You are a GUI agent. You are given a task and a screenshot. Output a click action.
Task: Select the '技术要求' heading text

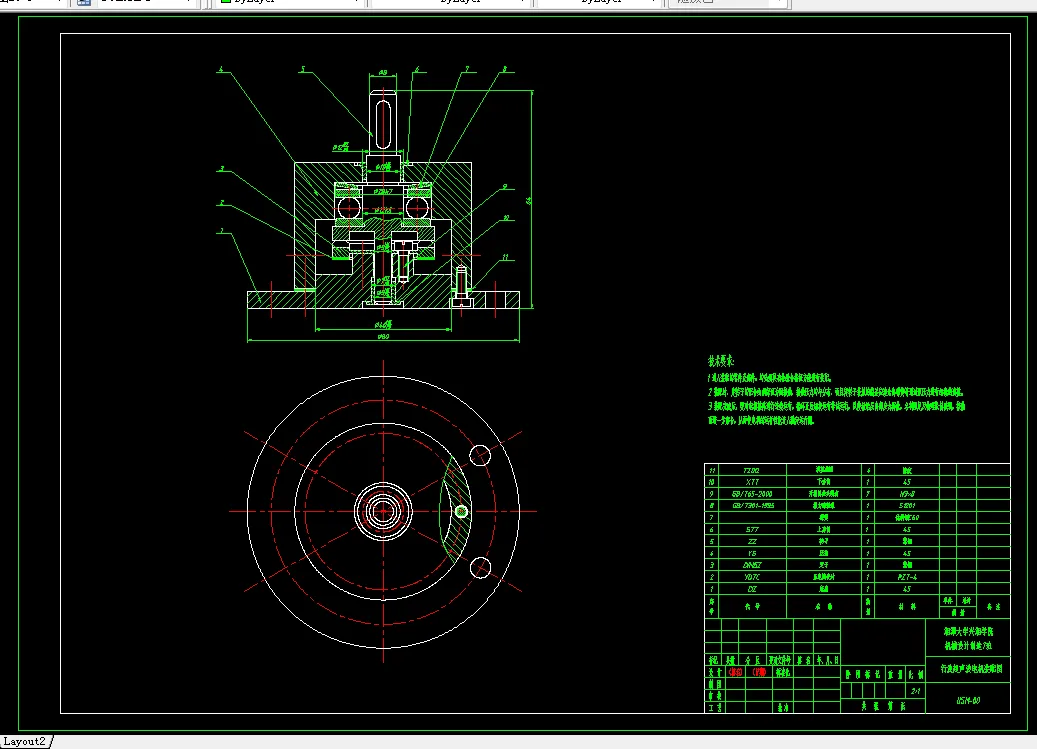(721, 361)
